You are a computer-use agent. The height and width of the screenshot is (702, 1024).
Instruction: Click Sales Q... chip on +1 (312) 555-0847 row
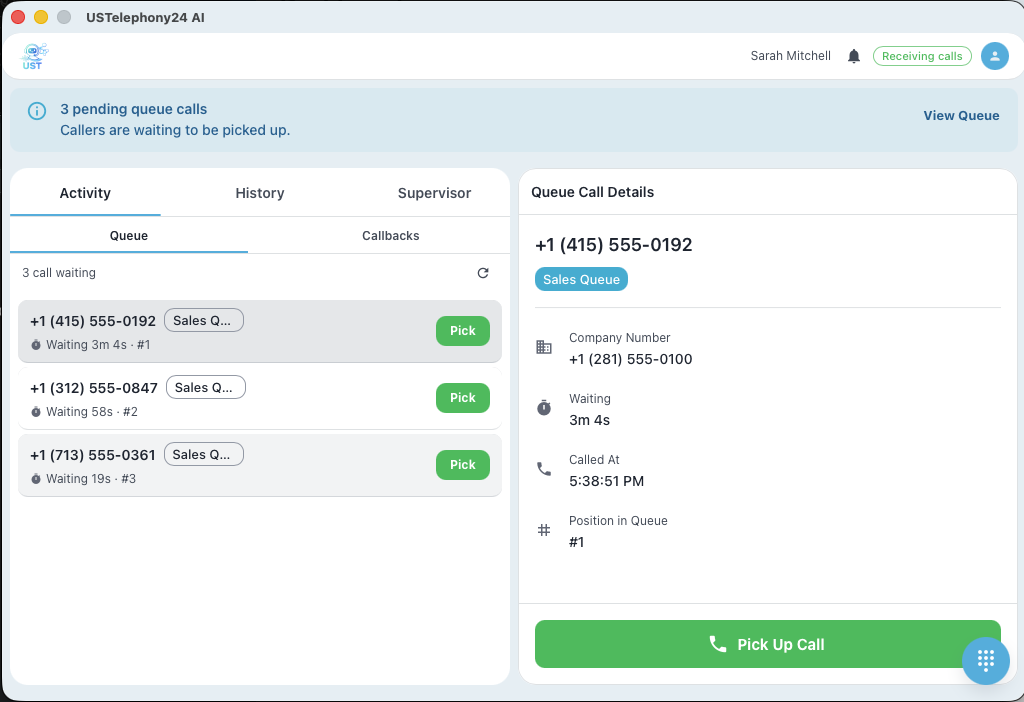[x=205, y=387]
